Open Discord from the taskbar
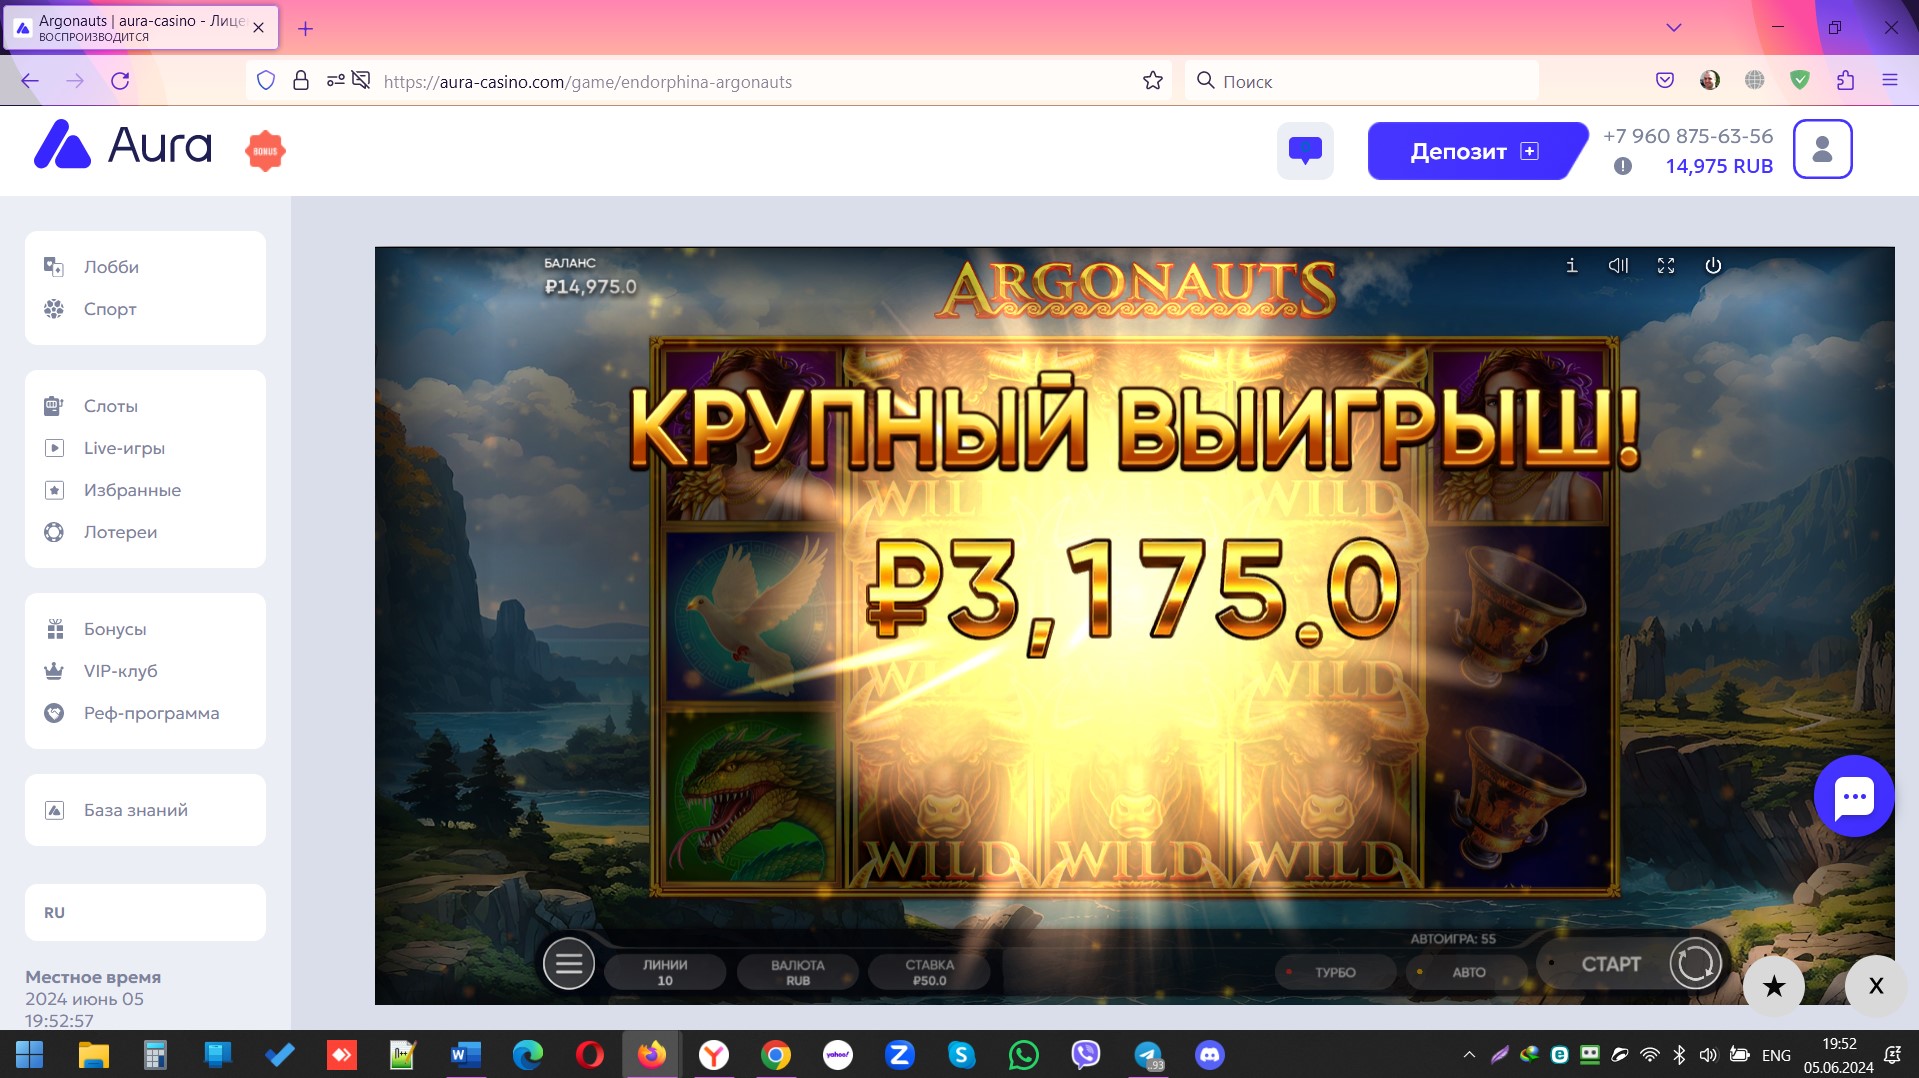The width and height of the screenshot is (1919, 1078). click(x=1210, y=1055)
